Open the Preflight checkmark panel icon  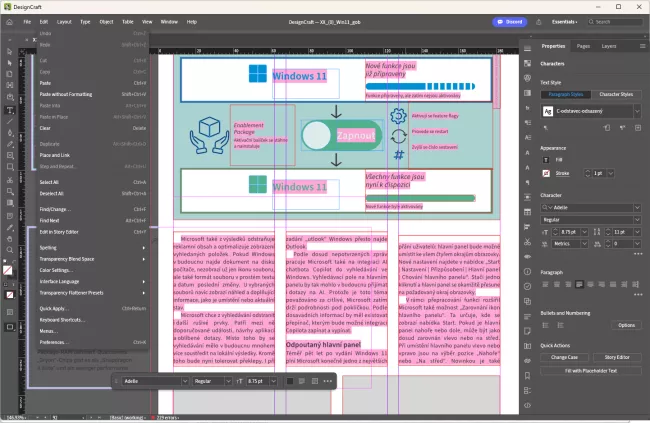pyautogui.click(x=527, y=286)
